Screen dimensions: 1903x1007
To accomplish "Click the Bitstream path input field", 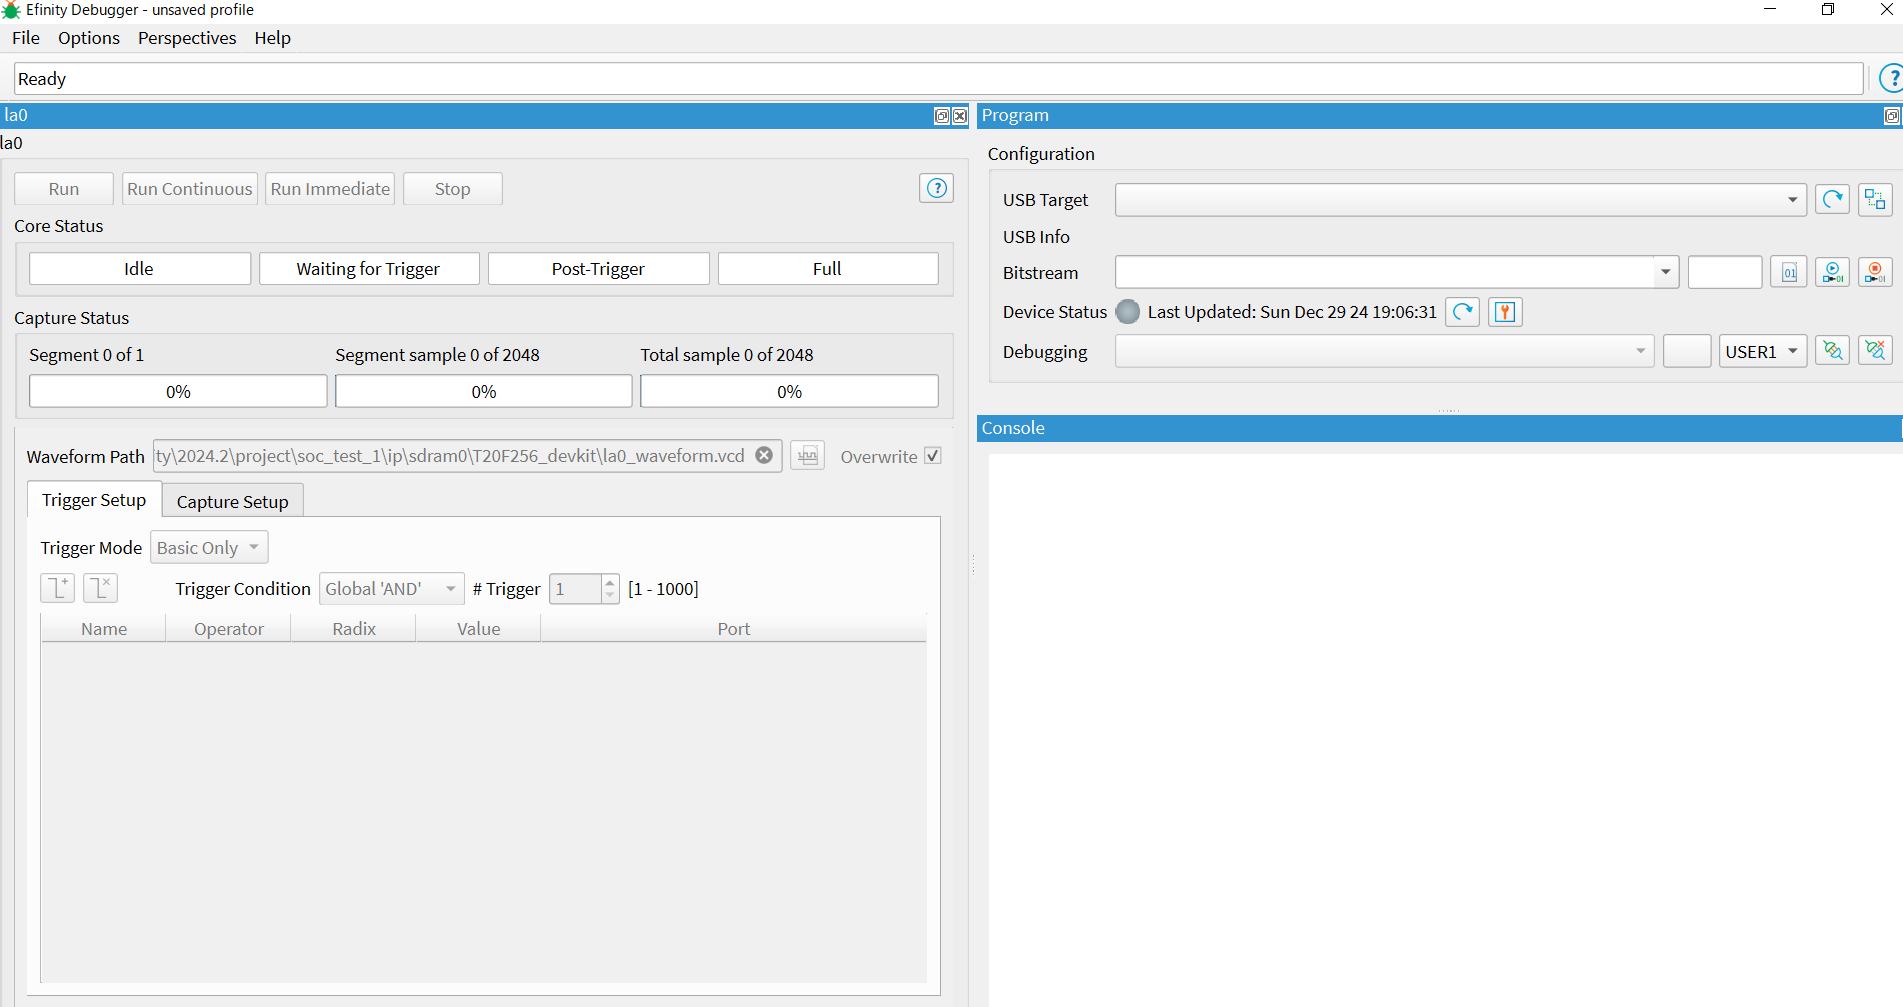I will click(1385, 272).
